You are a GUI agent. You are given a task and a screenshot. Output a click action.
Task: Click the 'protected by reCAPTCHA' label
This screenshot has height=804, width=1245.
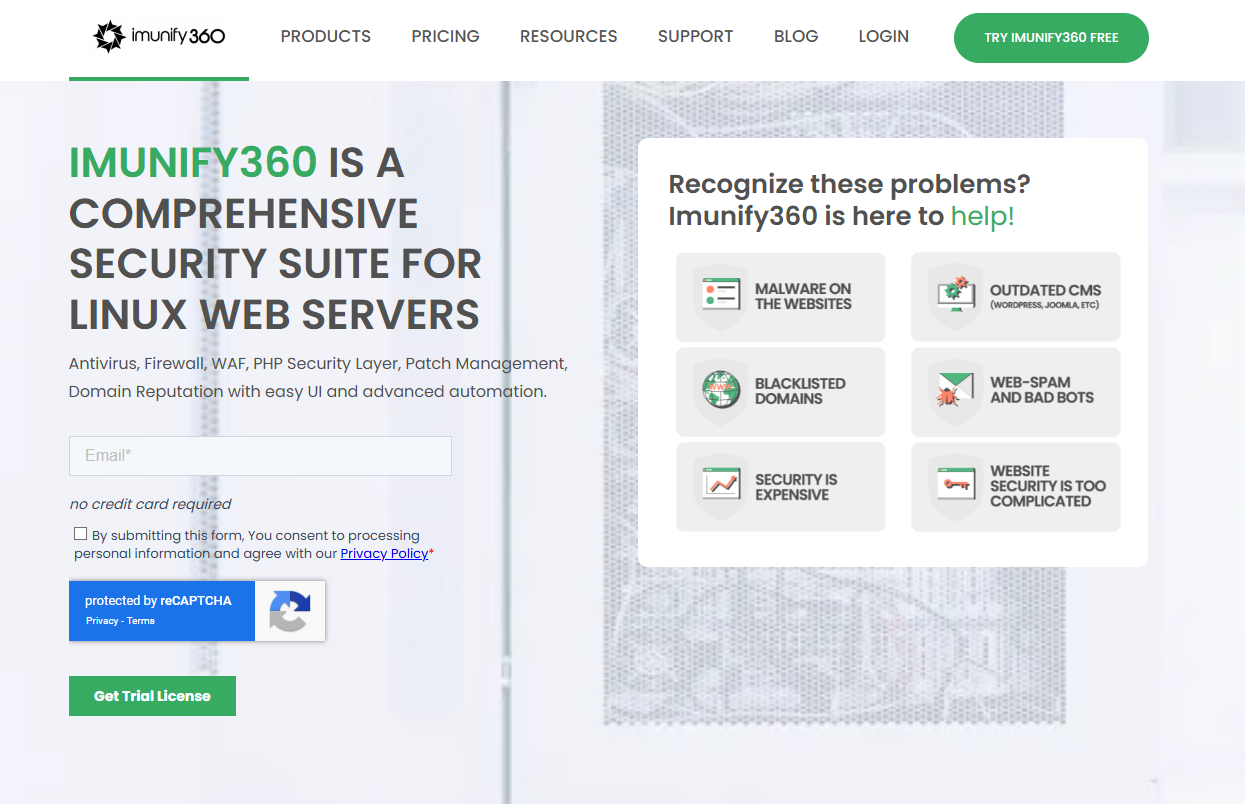pos(158,601)
